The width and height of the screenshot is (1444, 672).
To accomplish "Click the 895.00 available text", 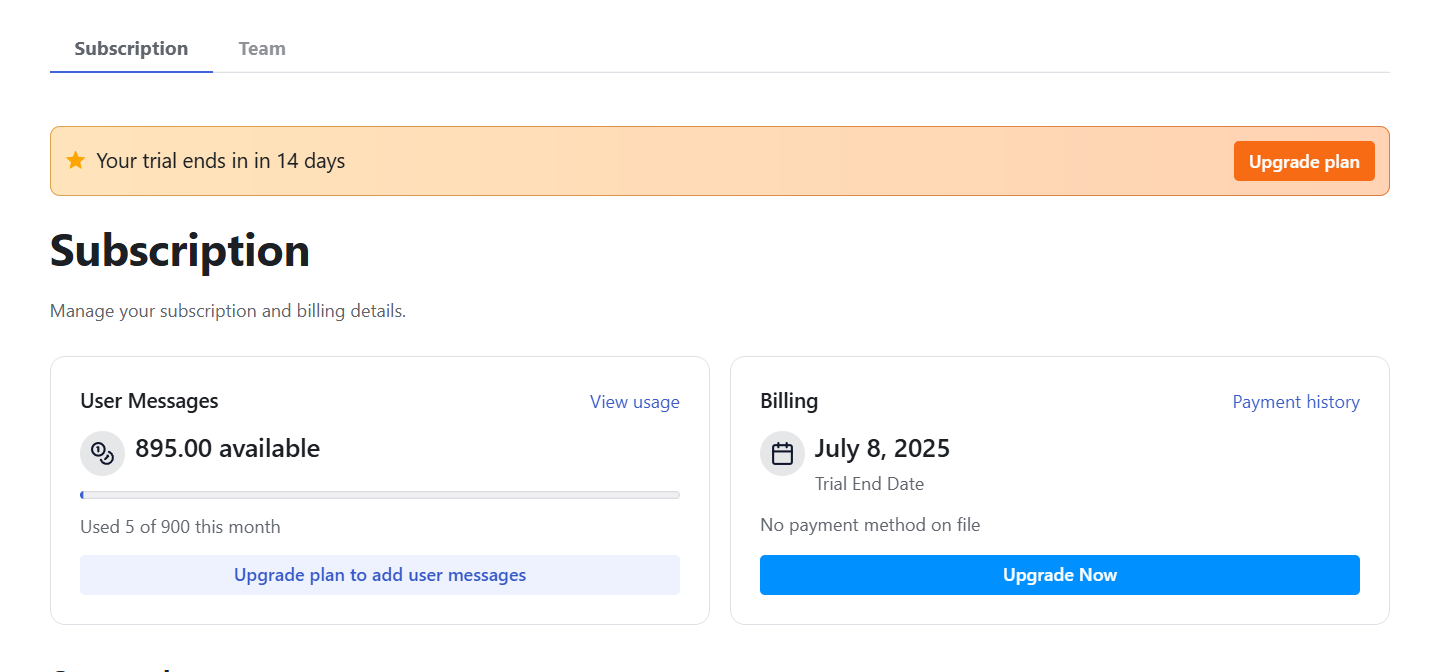I will [x=227, y=449].
